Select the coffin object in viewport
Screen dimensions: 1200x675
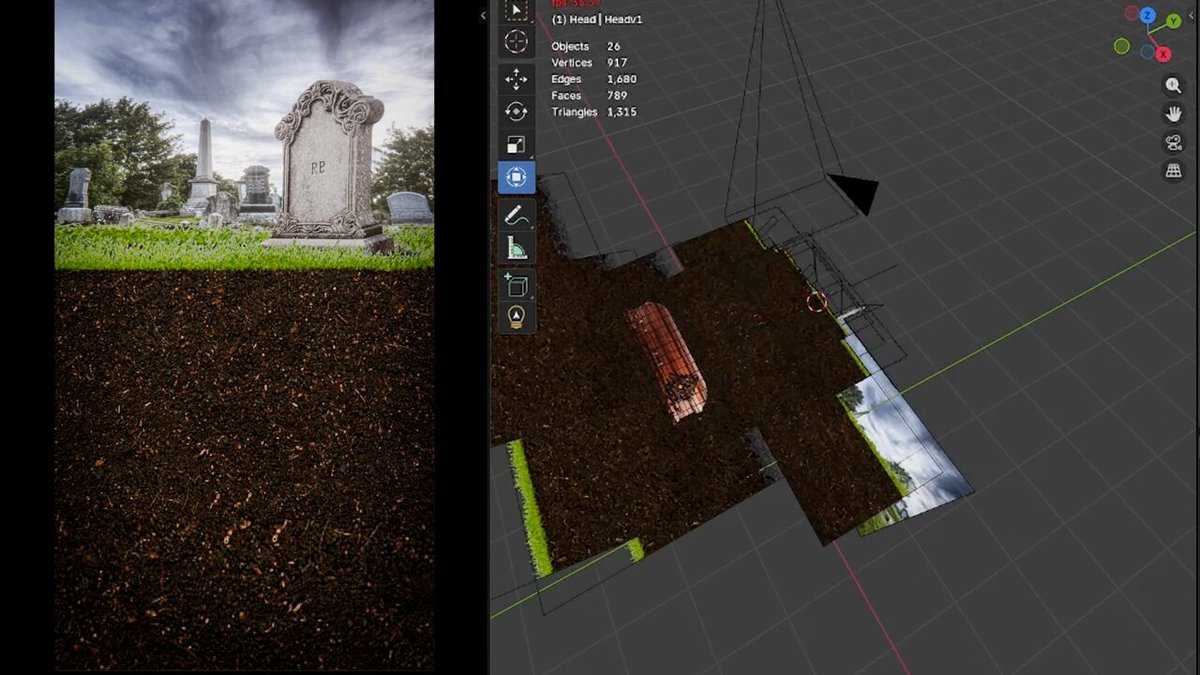pyautogui.click(x=667, y=360)
